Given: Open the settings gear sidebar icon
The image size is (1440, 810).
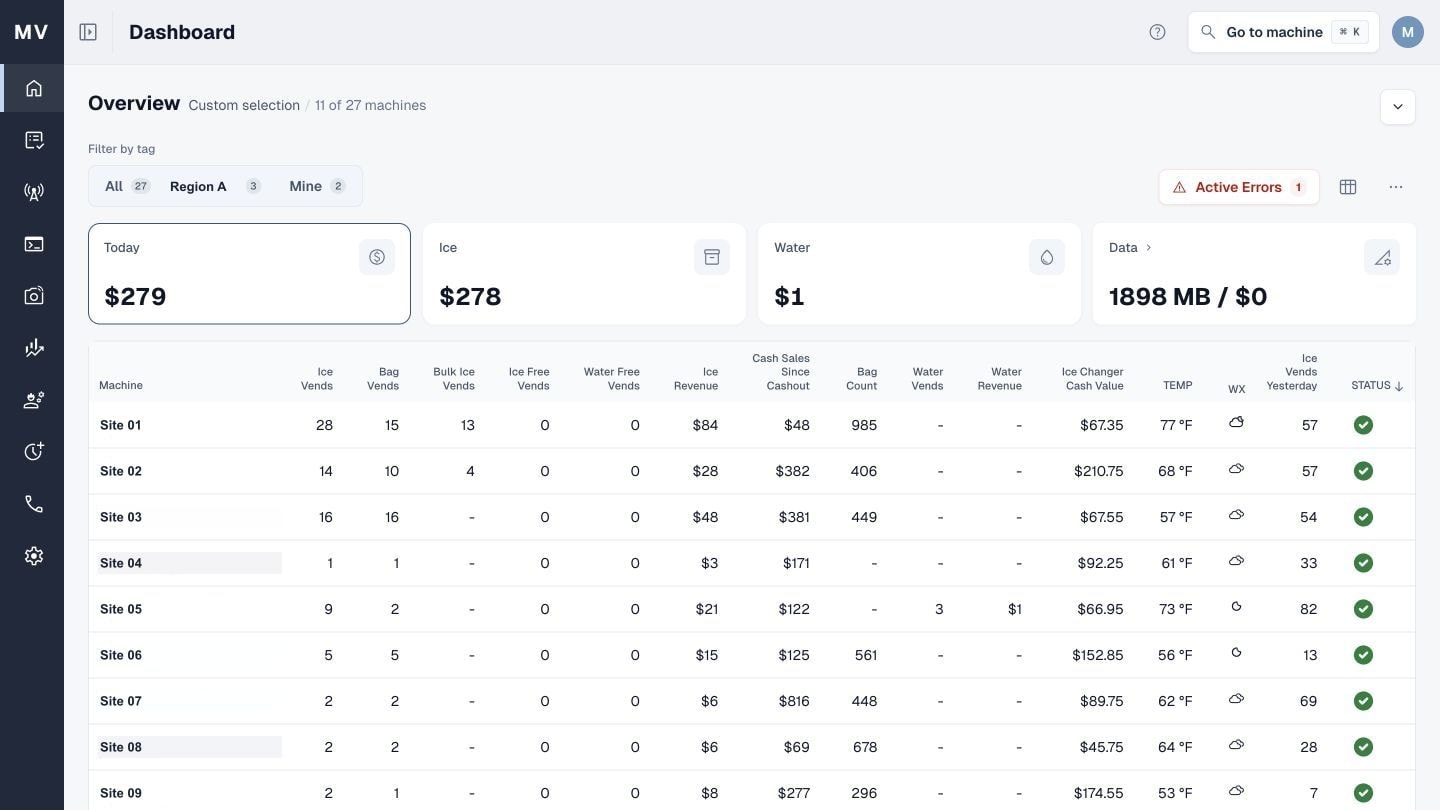Looking at the screenshot, I should 34,556.
